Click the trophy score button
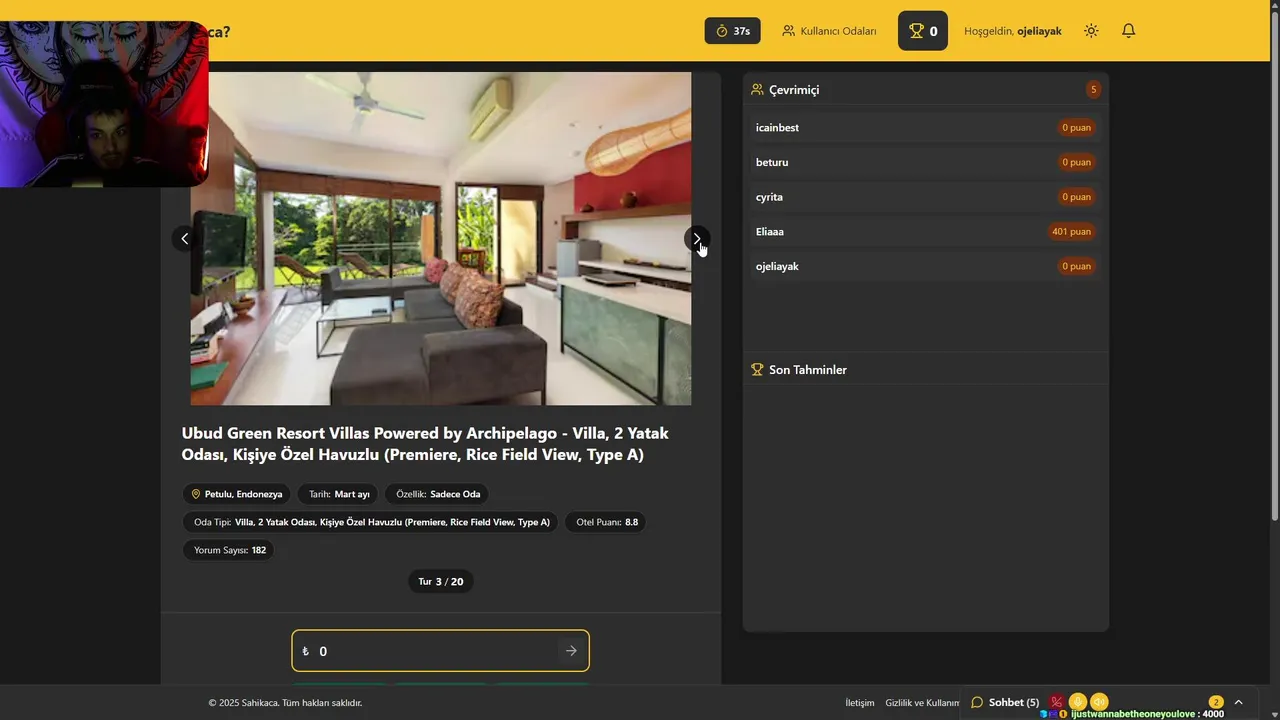This screenshot has width=1280, height=720. tap(923, 31)
